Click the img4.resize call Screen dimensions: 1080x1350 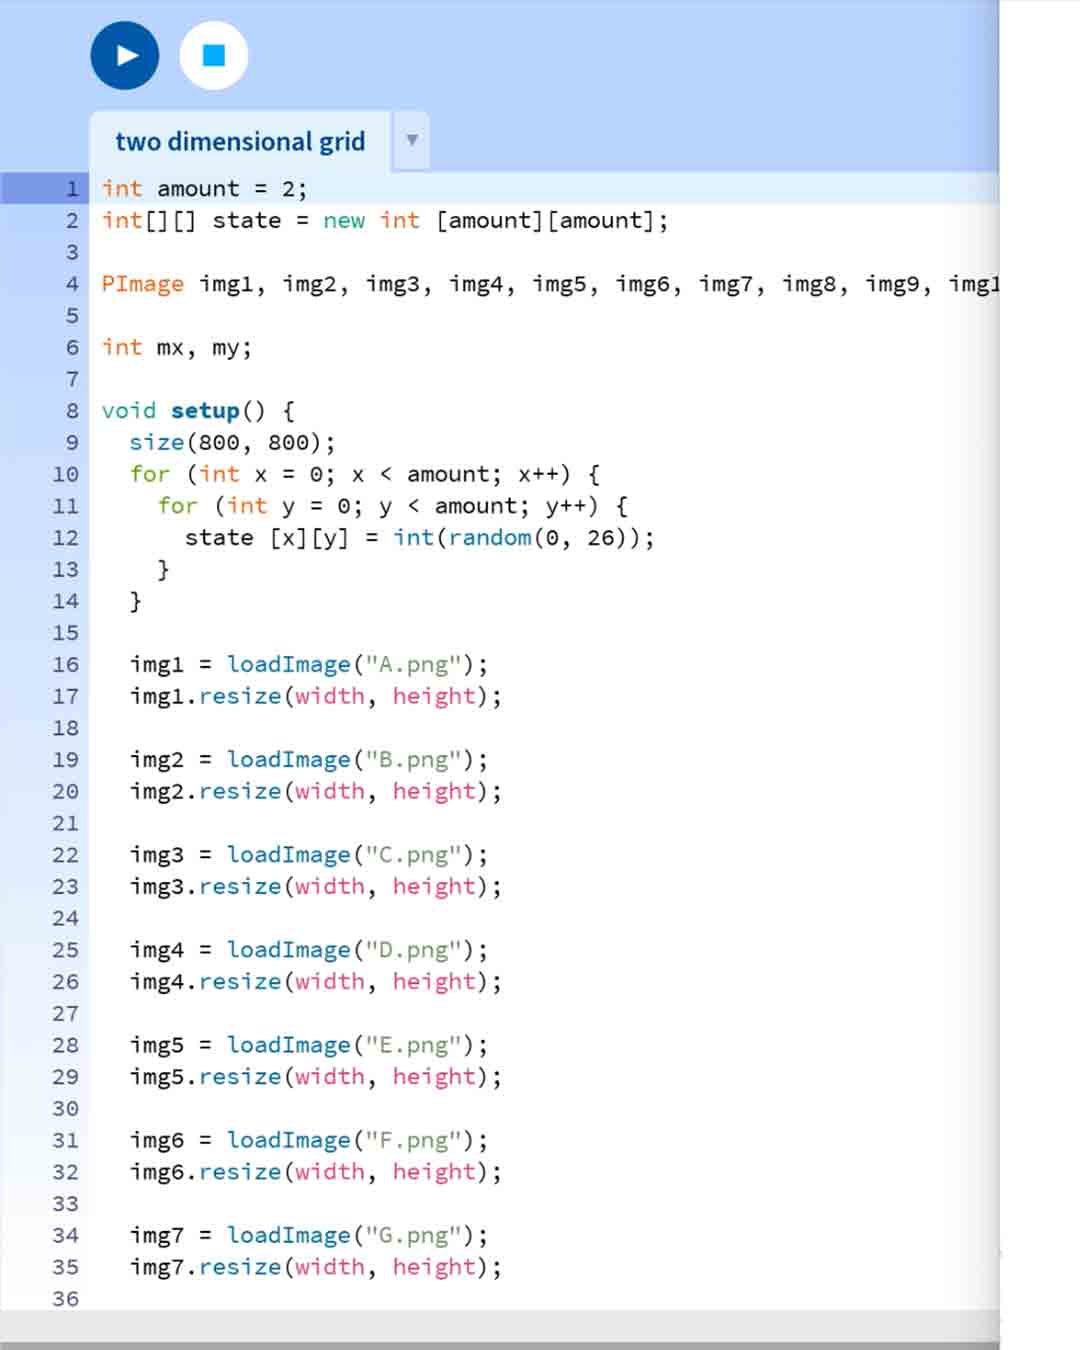[240, 982]
